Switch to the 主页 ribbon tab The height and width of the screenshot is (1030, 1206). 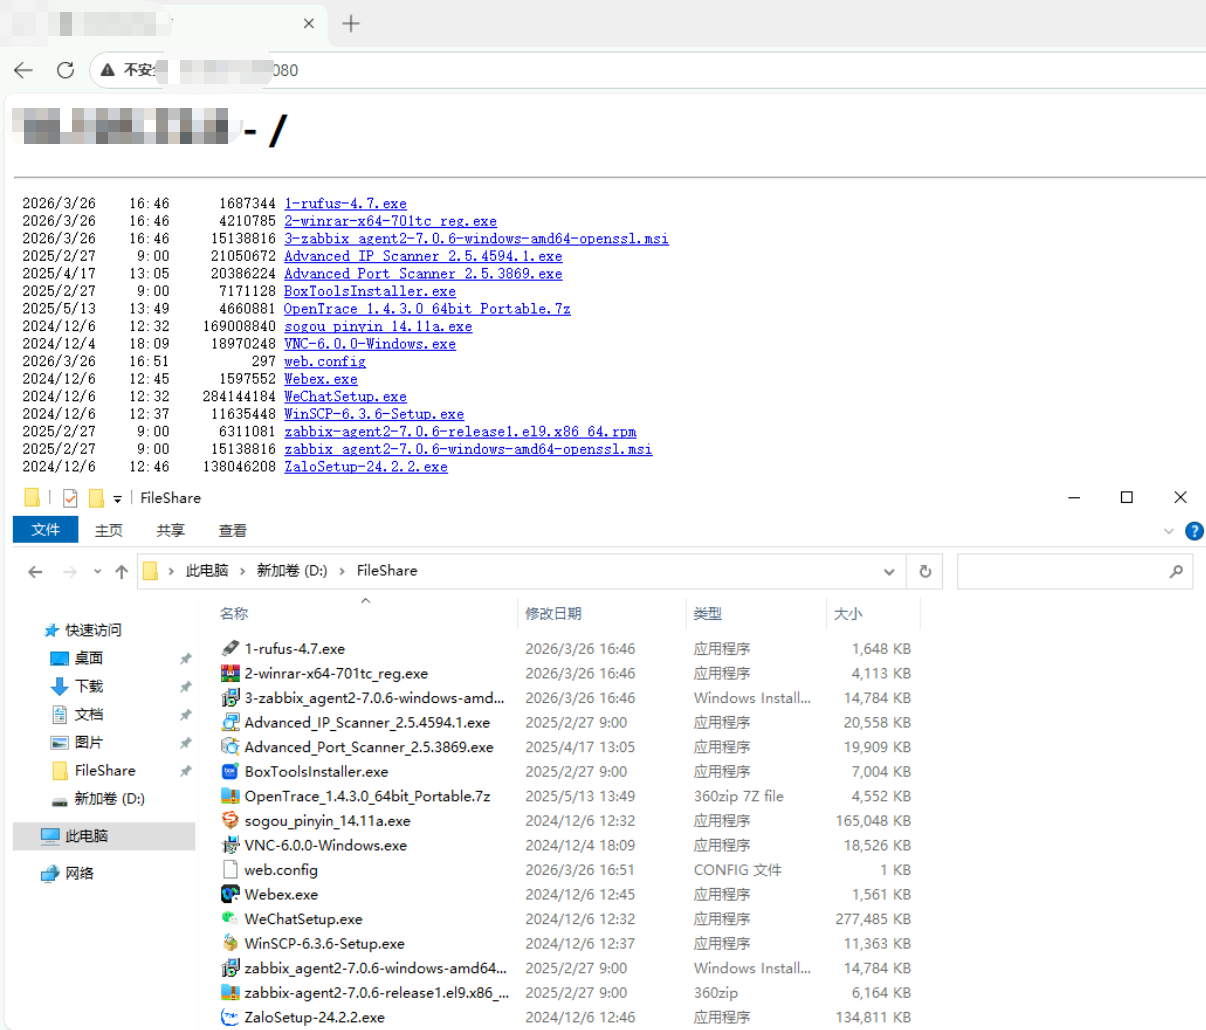click(109, 530)
